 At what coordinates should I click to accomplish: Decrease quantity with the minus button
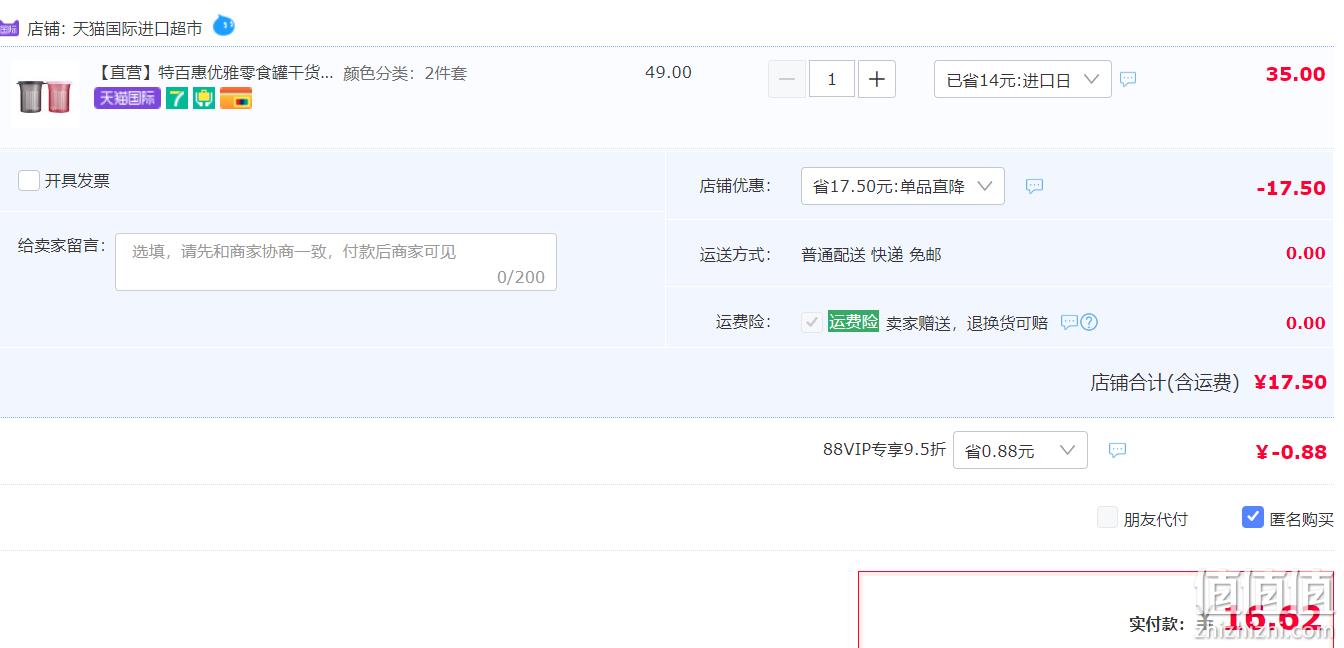click(x=787, y=79)
